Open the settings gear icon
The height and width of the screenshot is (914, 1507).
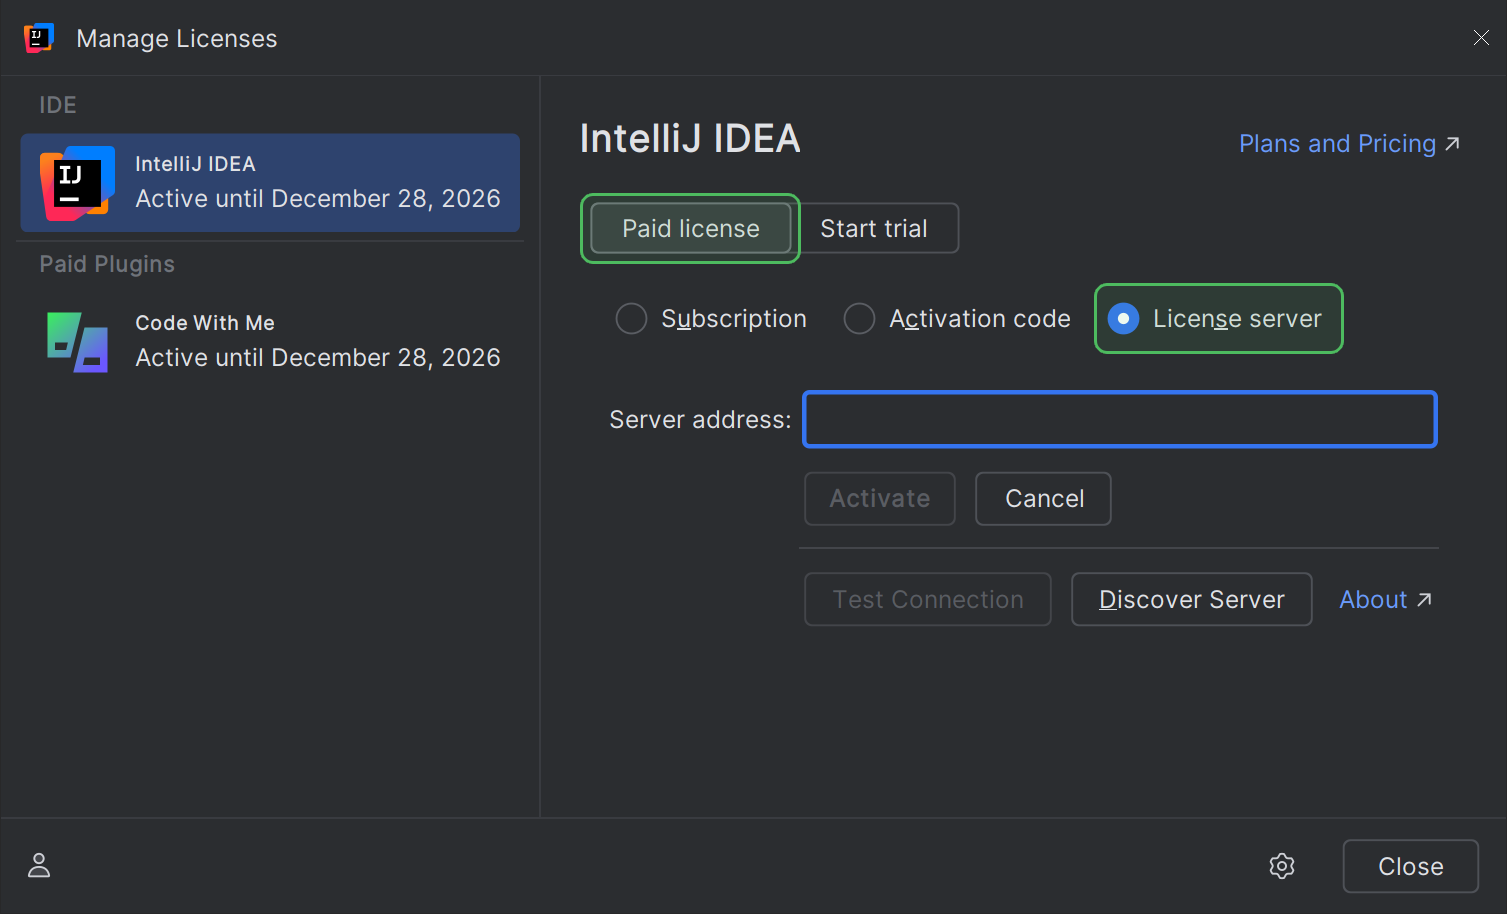1281,866
